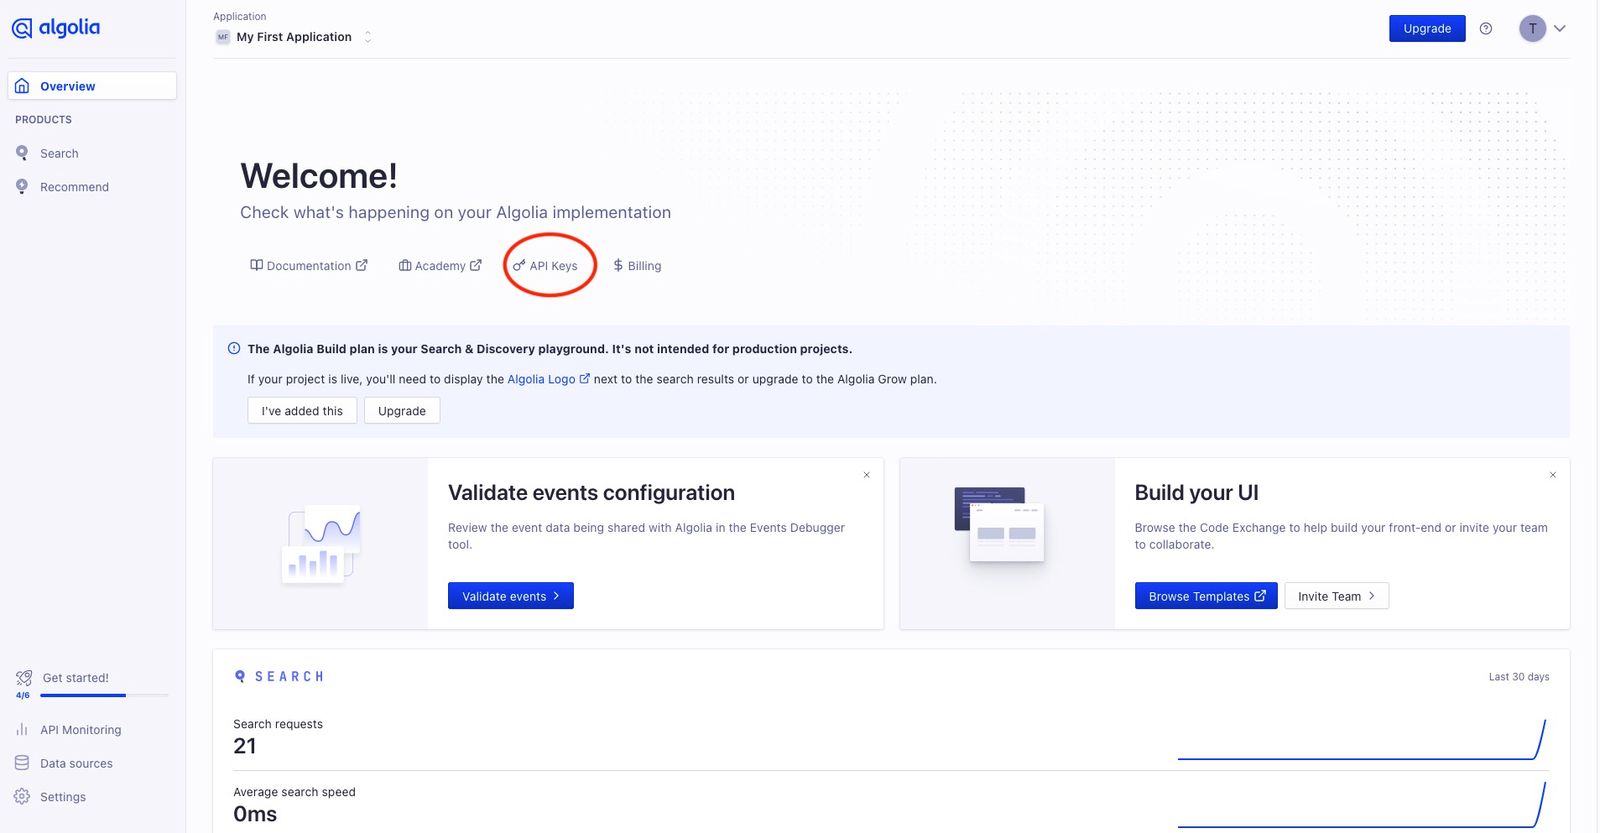Click the Billing dollar icon

617,265
